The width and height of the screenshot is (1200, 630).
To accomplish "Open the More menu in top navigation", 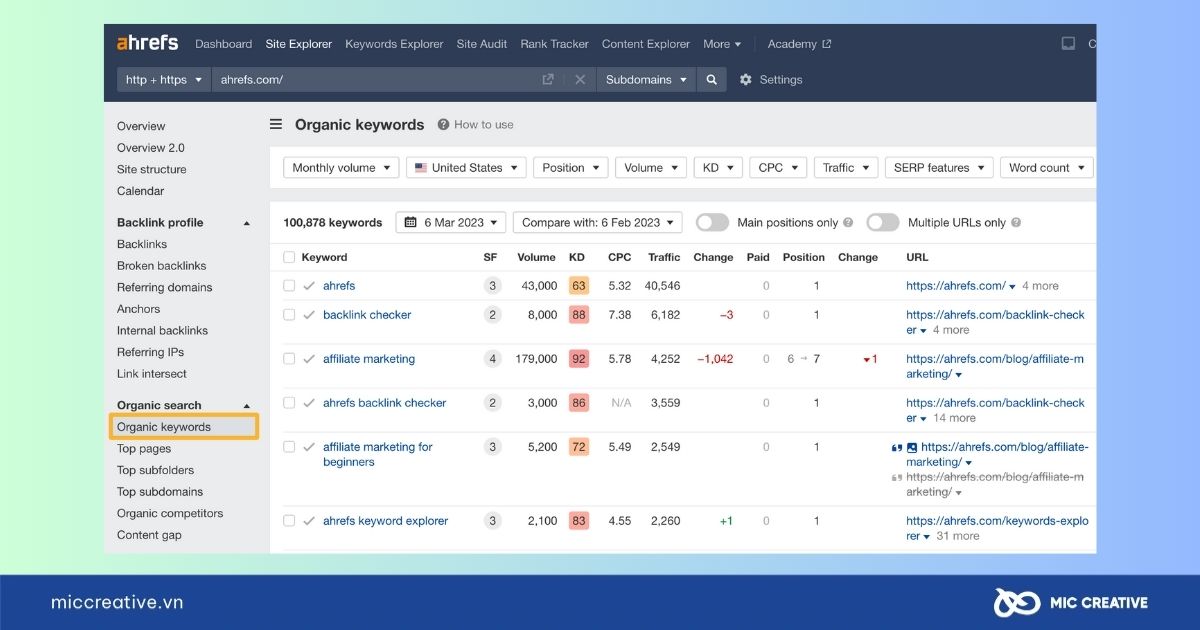I will click(722, 44).
